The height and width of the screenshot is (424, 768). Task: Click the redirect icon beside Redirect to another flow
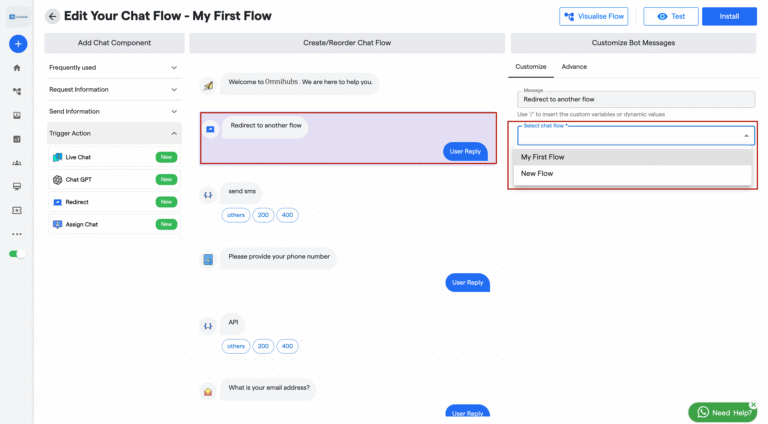point(210,129)
